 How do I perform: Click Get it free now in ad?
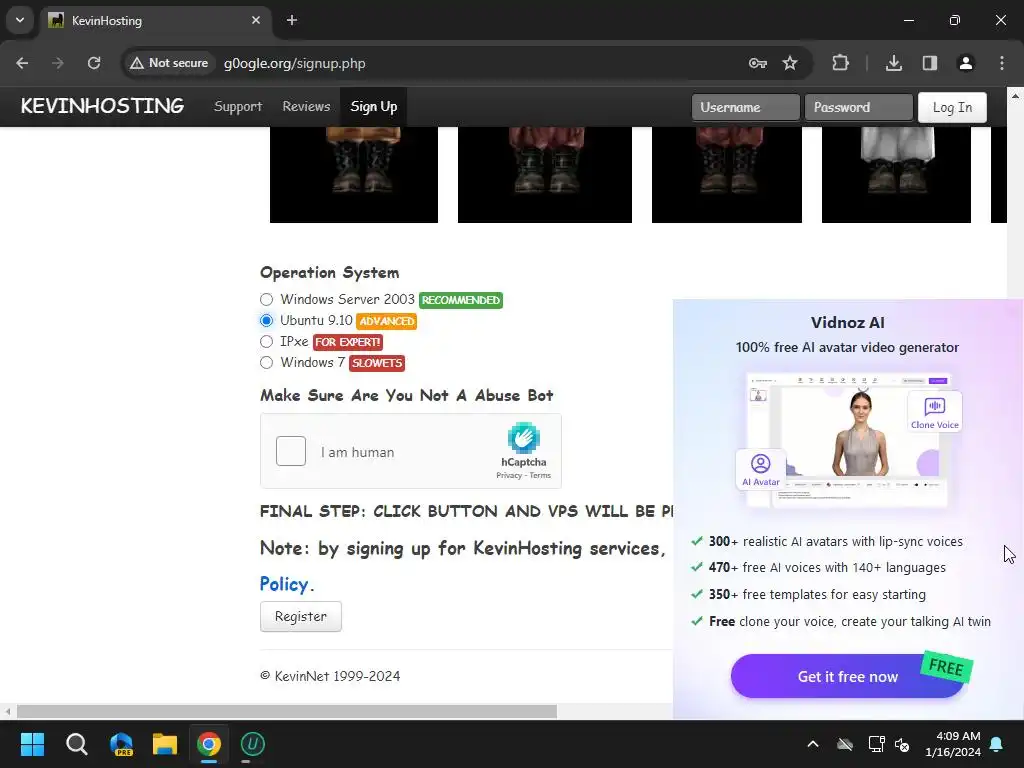tap(848, 676)
